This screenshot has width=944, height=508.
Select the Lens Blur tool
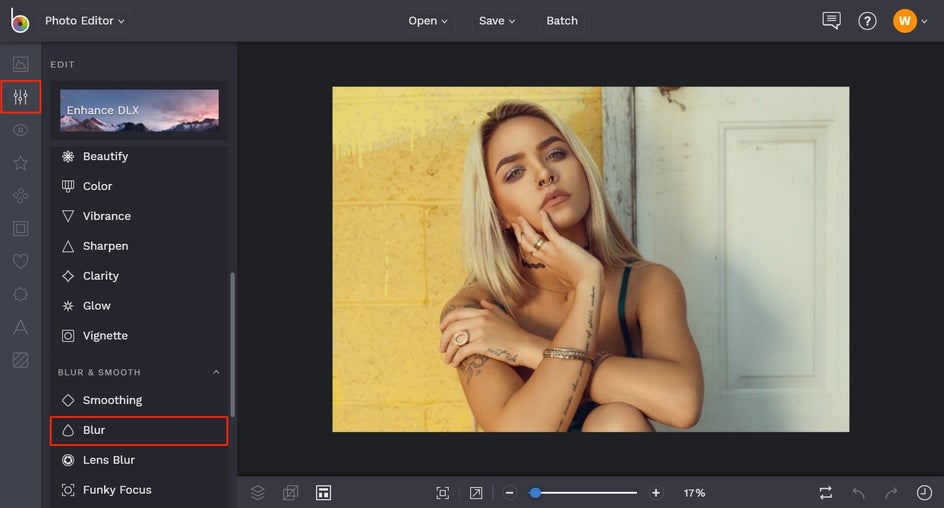[139, 460]
